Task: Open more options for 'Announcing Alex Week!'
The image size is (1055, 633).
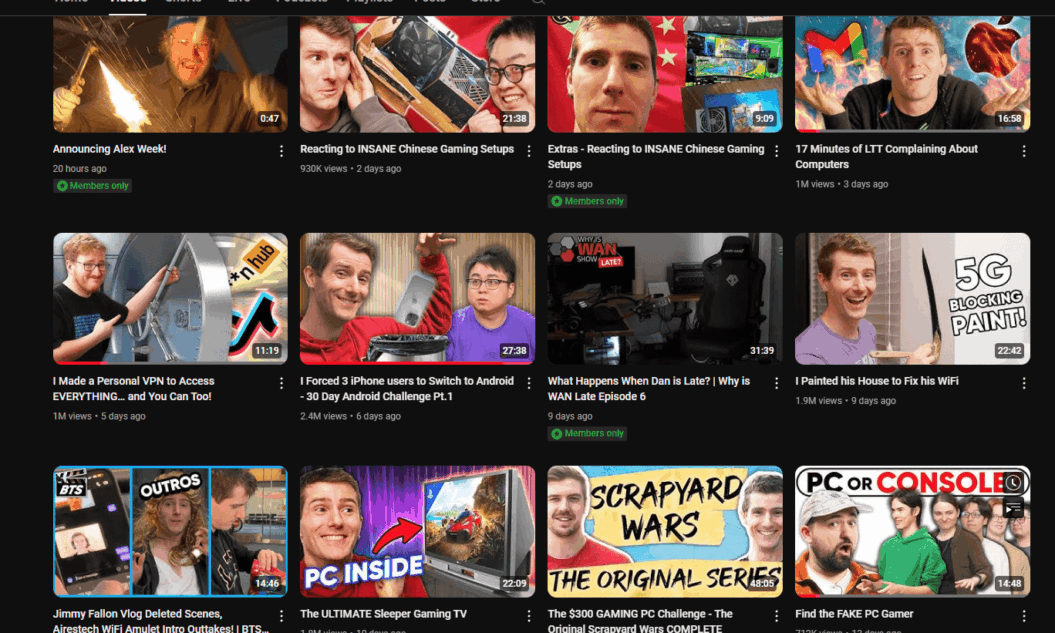Action: 281,151
